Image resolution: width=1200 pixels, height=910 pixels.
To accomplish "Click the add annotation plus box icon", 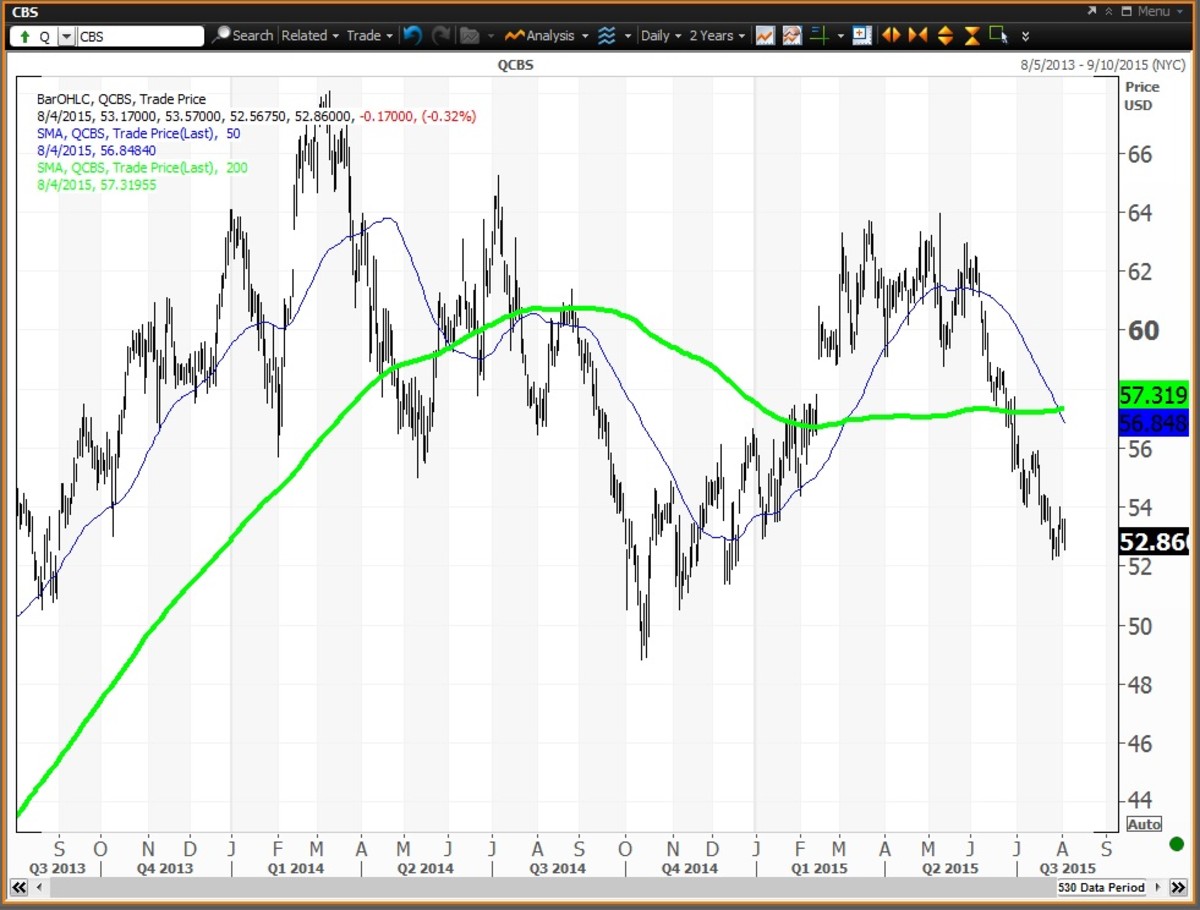I will (863, 35).
